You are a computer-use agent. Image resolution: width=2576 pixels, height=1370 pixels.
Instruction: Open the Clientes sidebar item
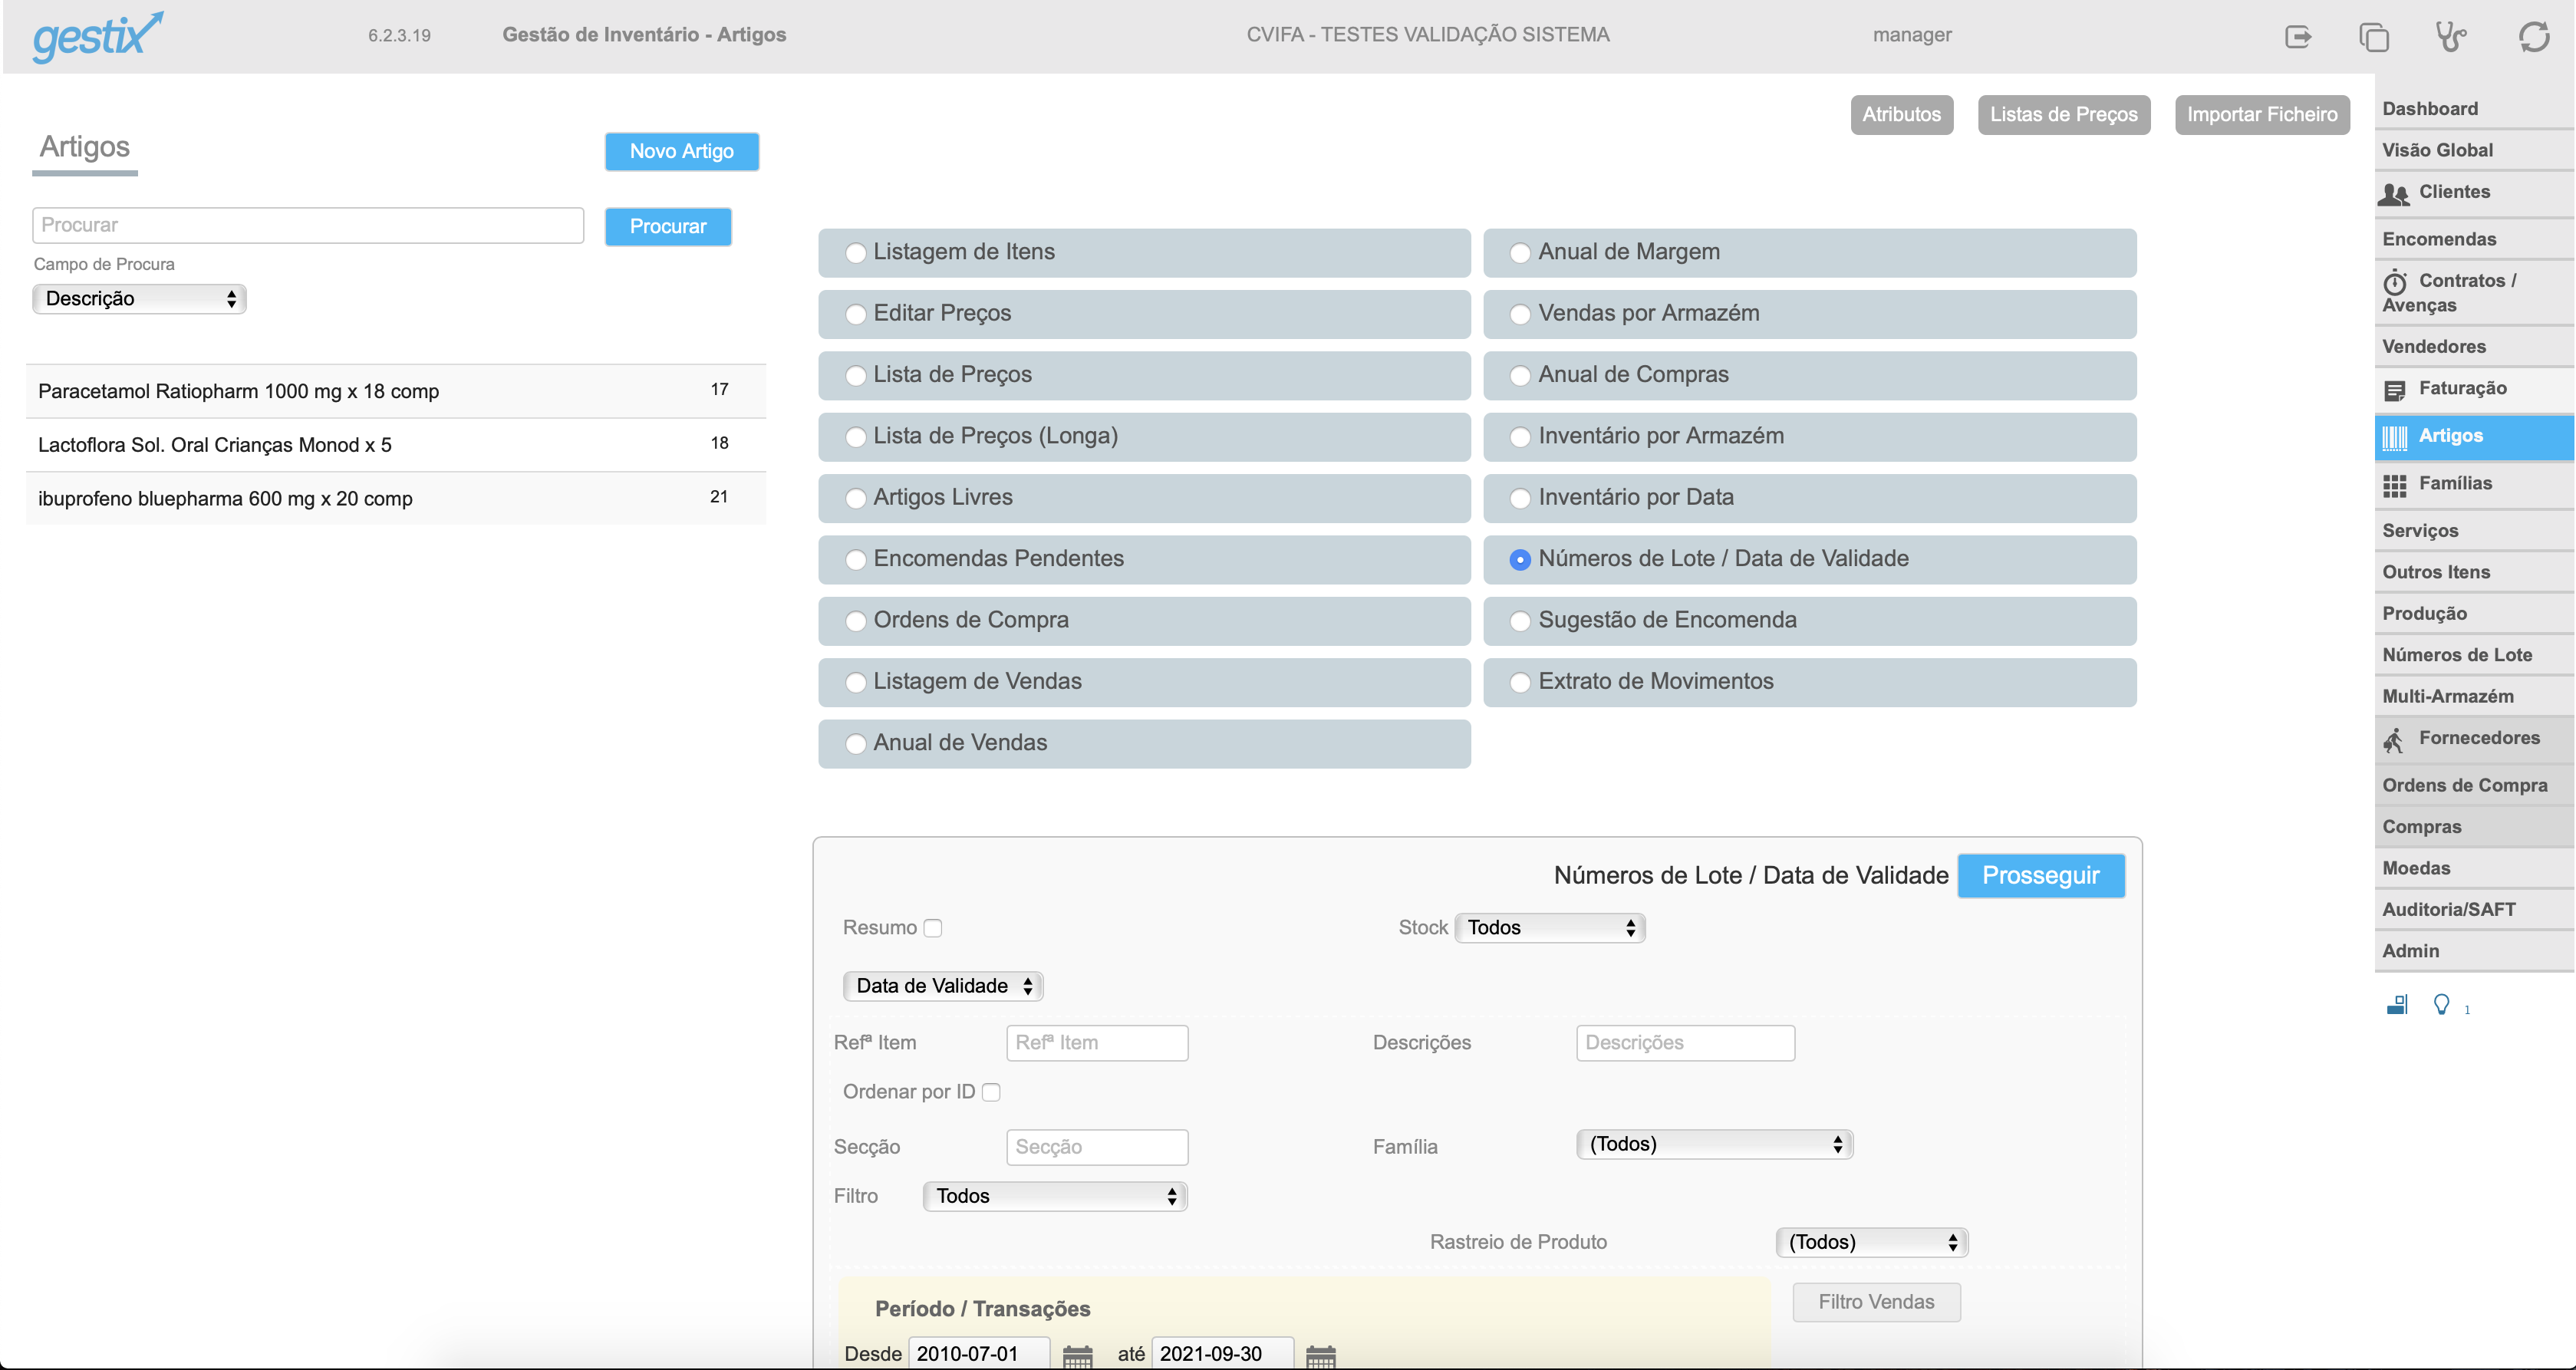click(x=2474, y=193)
